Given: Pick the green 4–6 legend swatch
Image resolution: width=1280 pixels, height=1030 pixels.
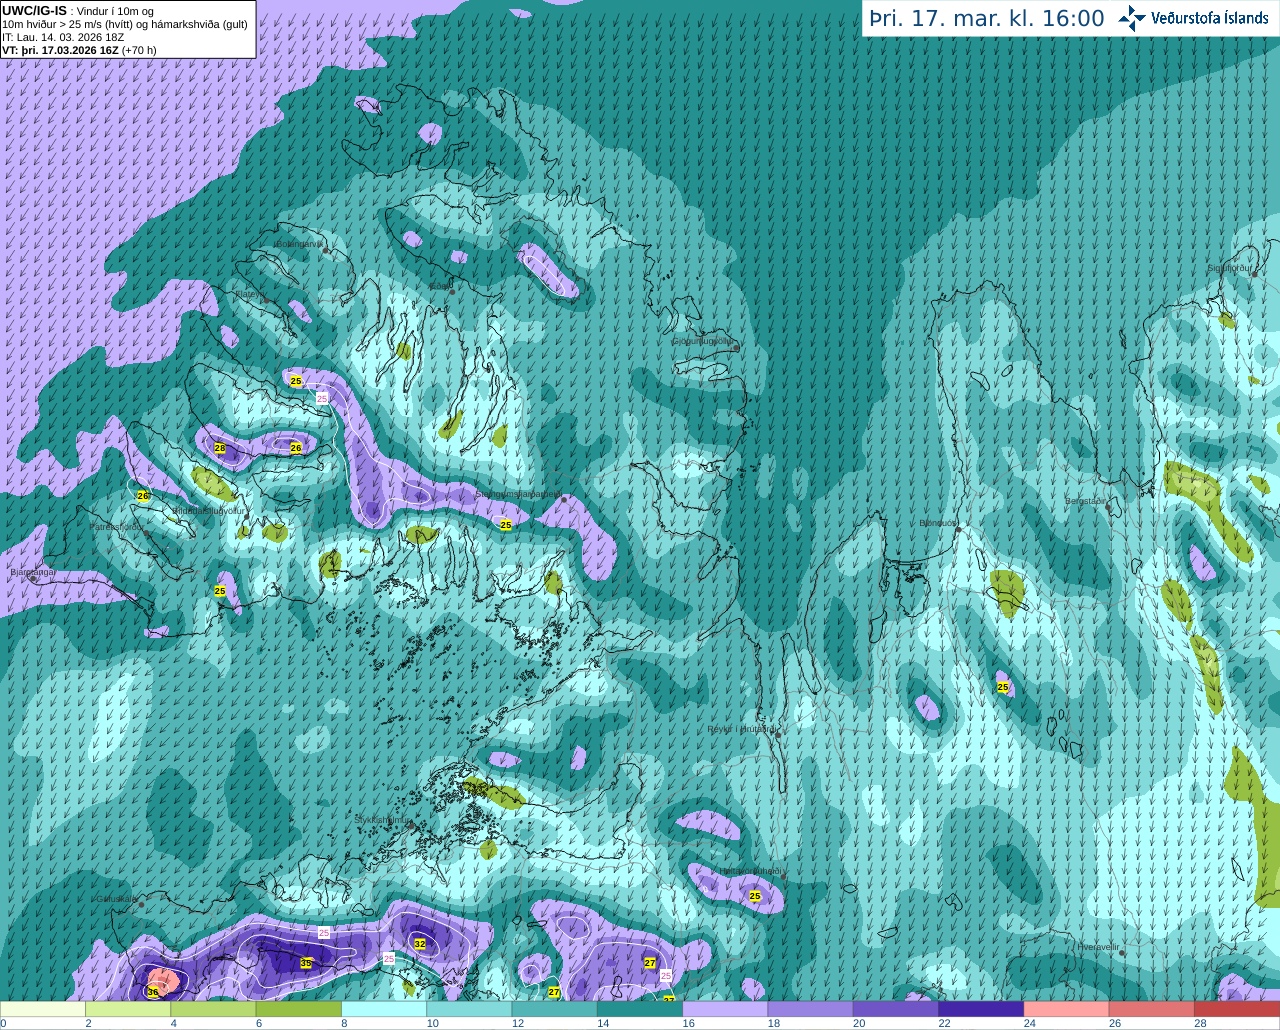Looking at the screenshot, I should coord(213,1009).
